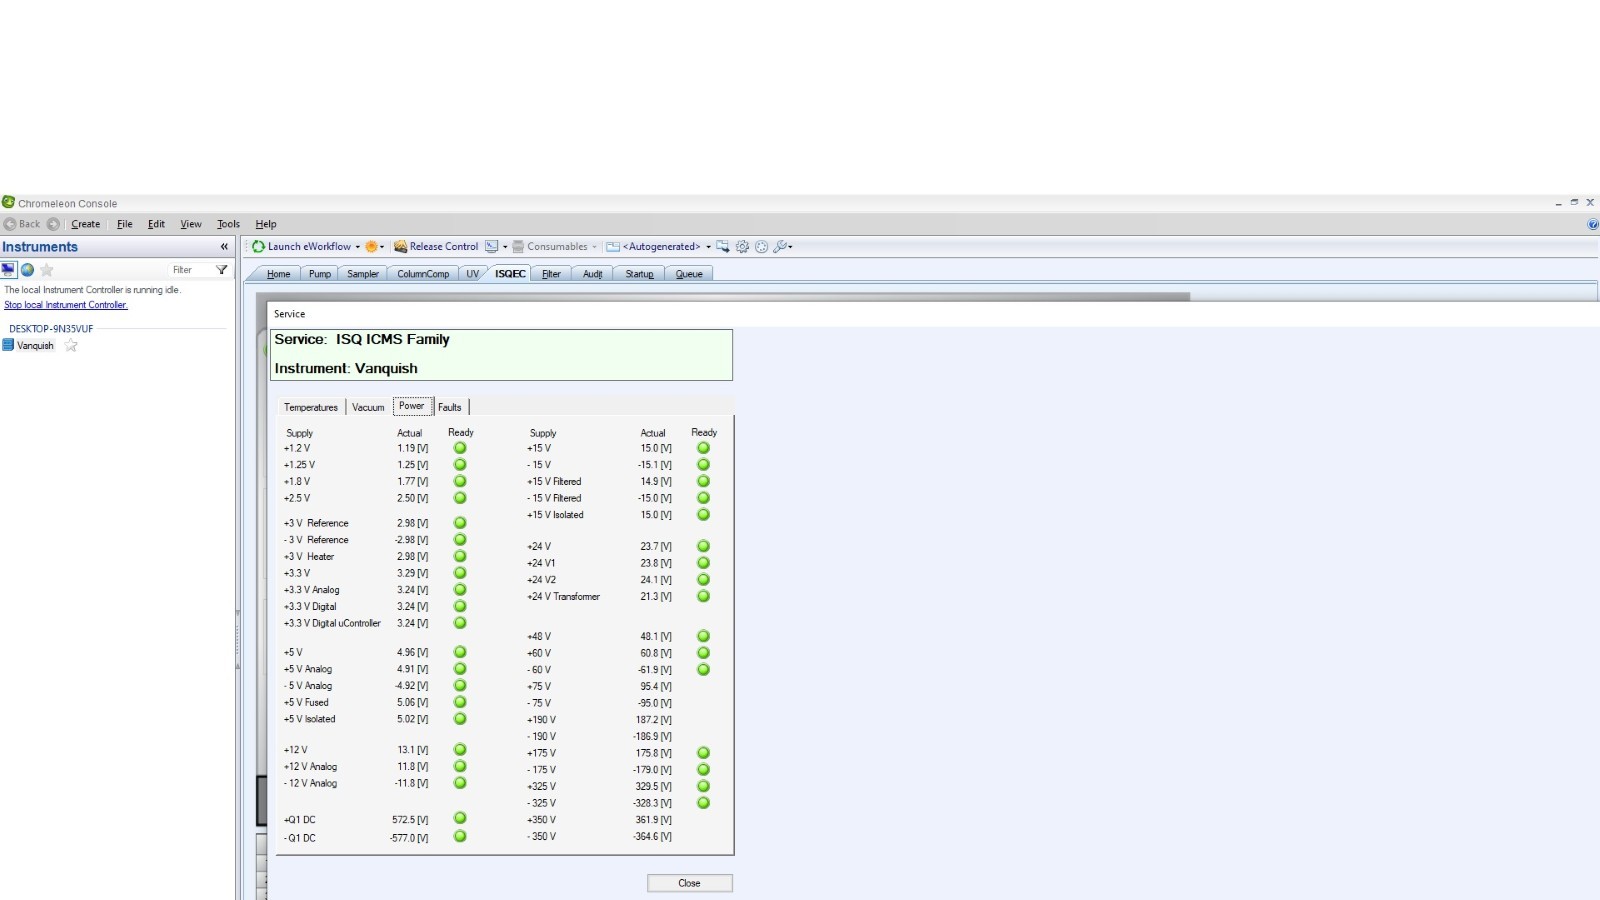Toggle the favorites star filter in Instruments

pyautogui.click(x=47, y=270)
